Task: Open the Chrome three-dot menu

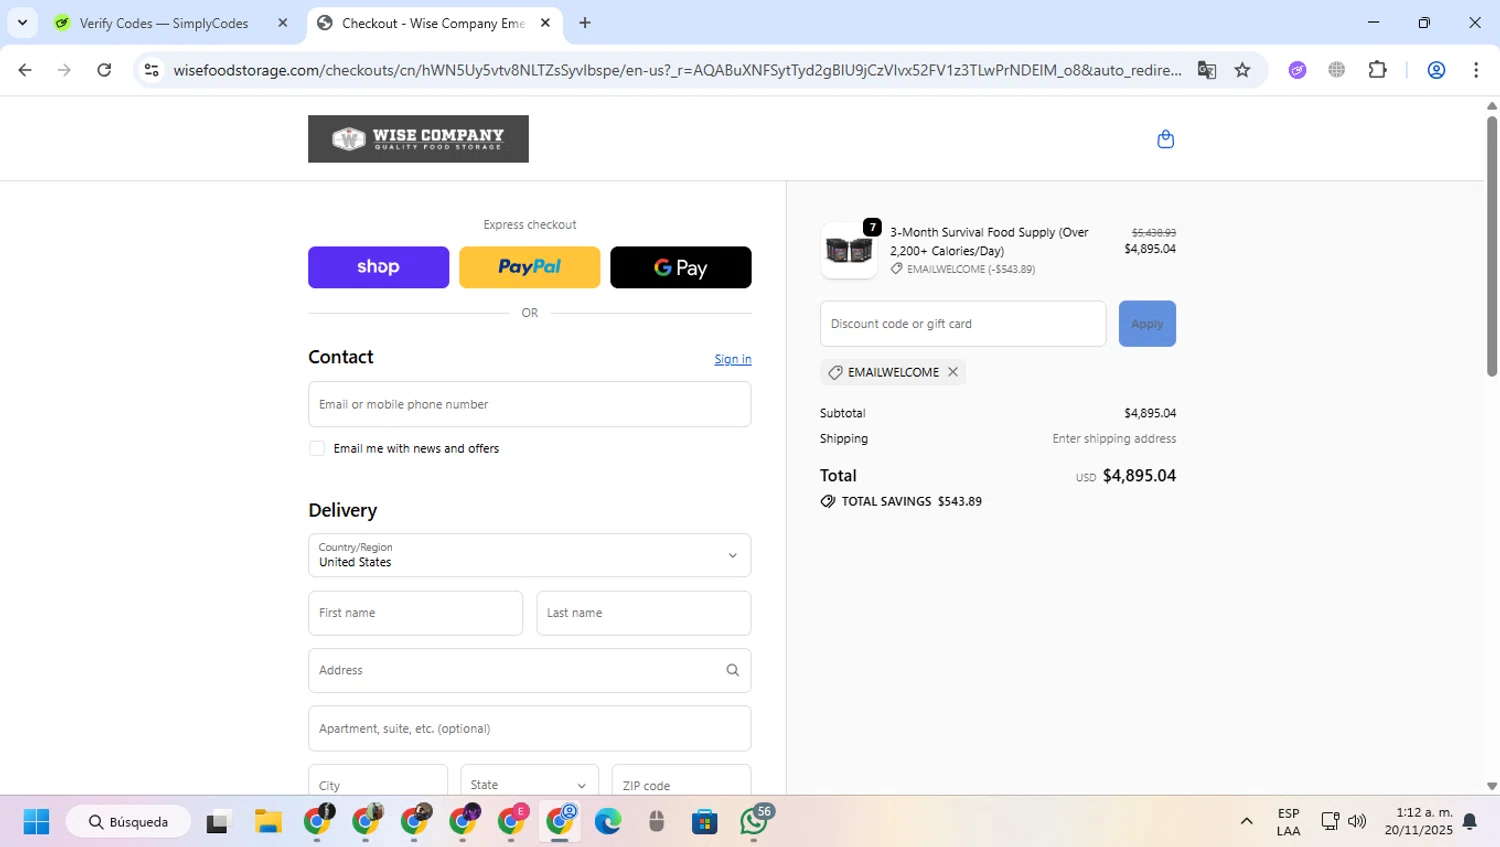Action: pyautogui.click(x=1476, y=70)
